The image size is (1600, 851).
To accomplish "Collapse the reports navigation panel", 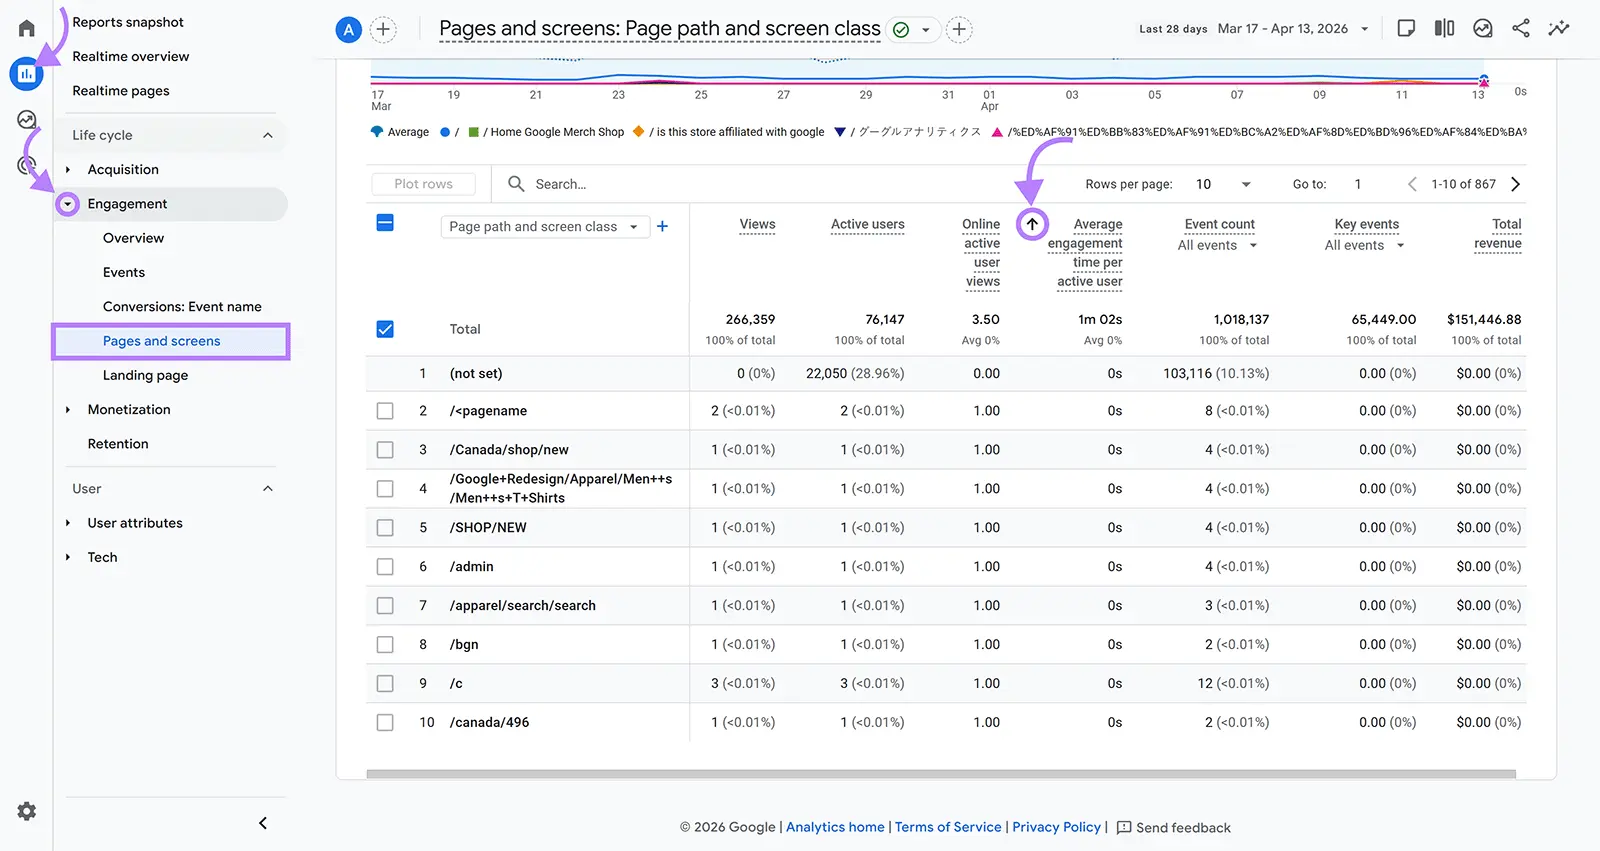I will (263, 823).
